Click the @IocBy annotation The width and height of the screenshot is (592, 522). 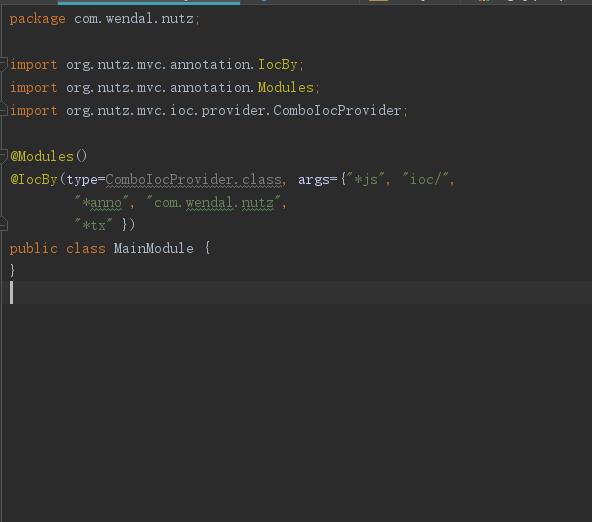(34, 179)
